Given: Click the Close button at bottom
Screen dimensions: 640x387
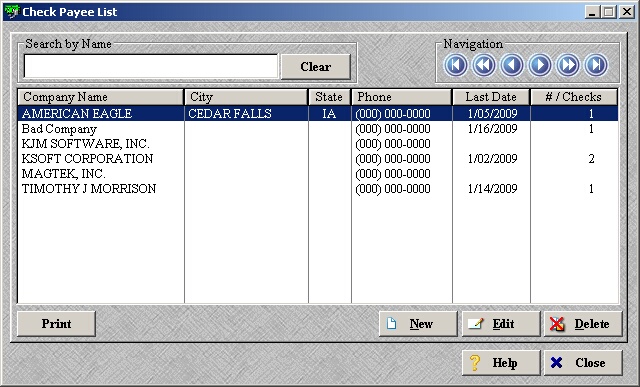Looking at the screenshot, I should [x=583, y=363].
